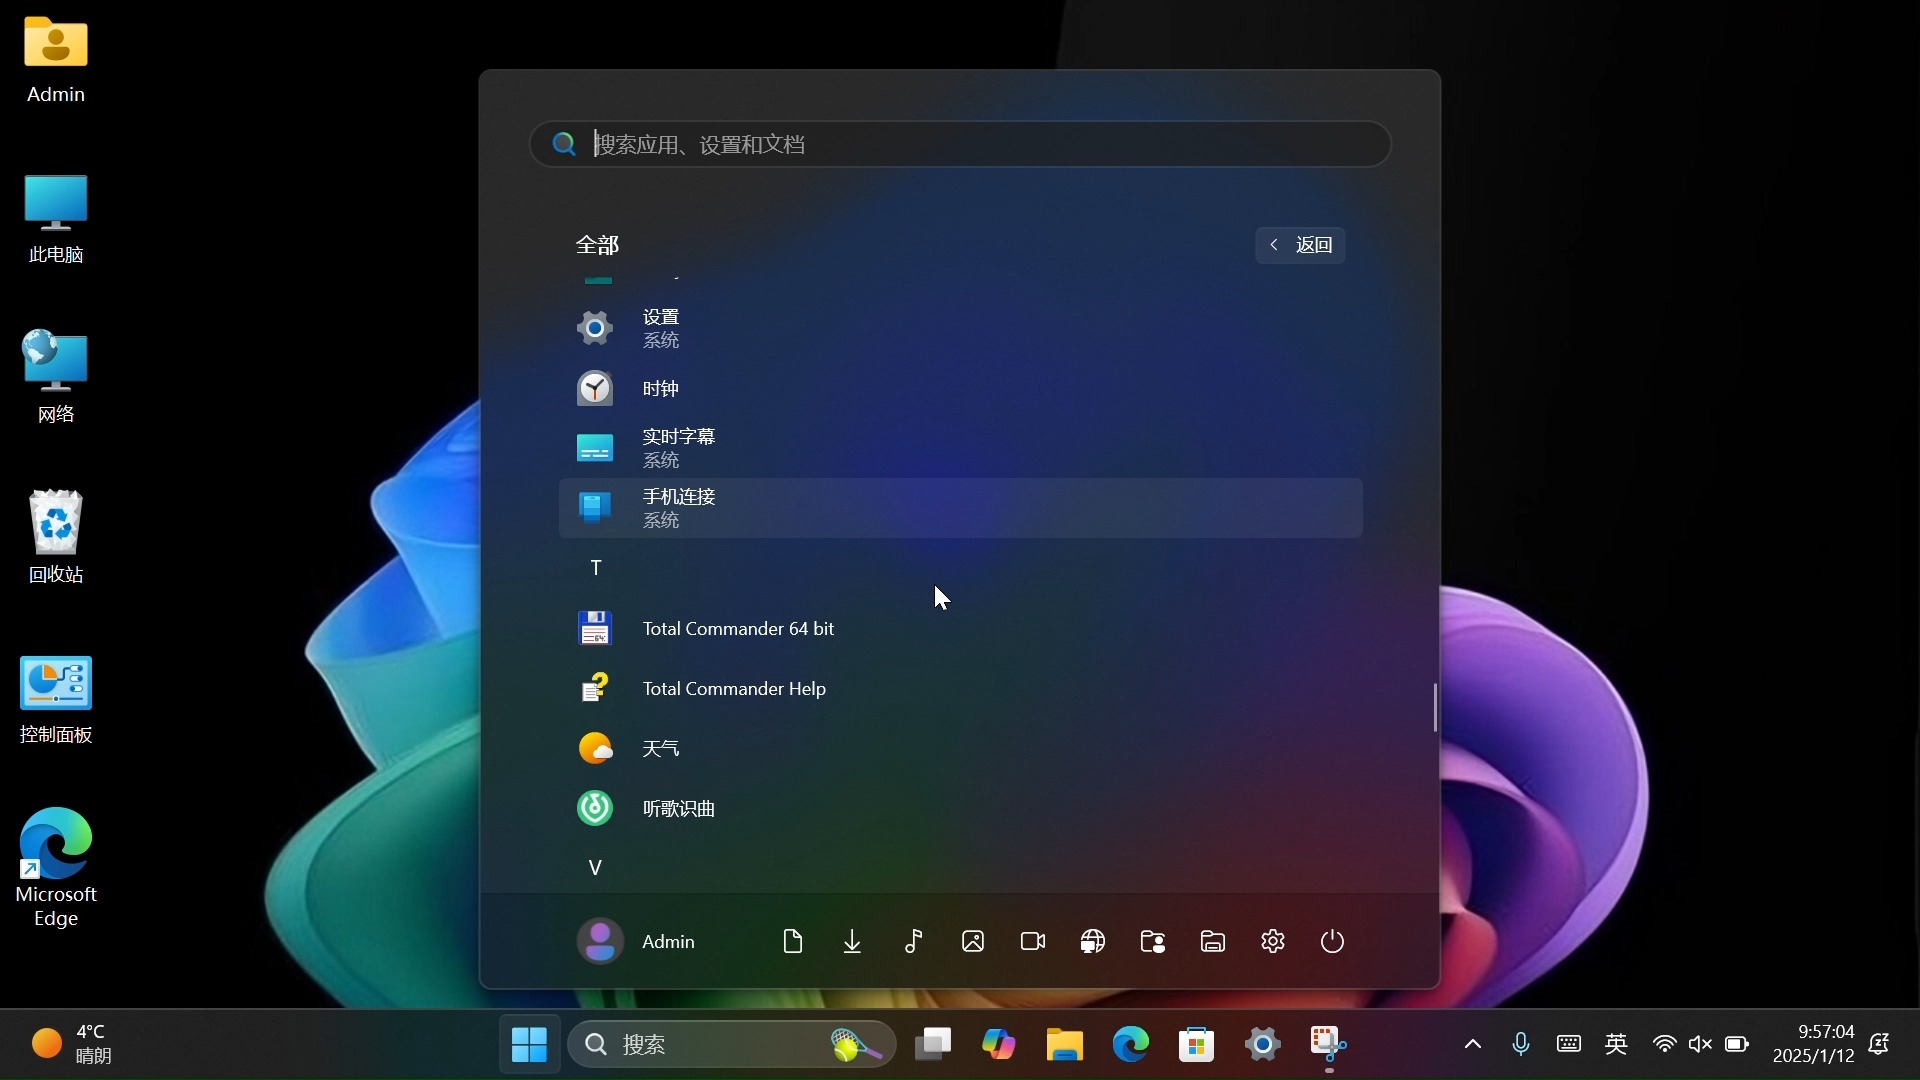The height and width of the screenshot is (1080, 1920).
Task: Click the 返回 back button
Action: pos(1300,245)
